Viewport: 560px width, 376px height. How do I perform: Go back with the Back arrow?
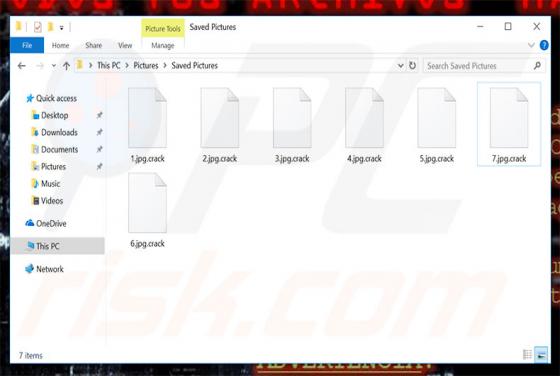[22, 66]
